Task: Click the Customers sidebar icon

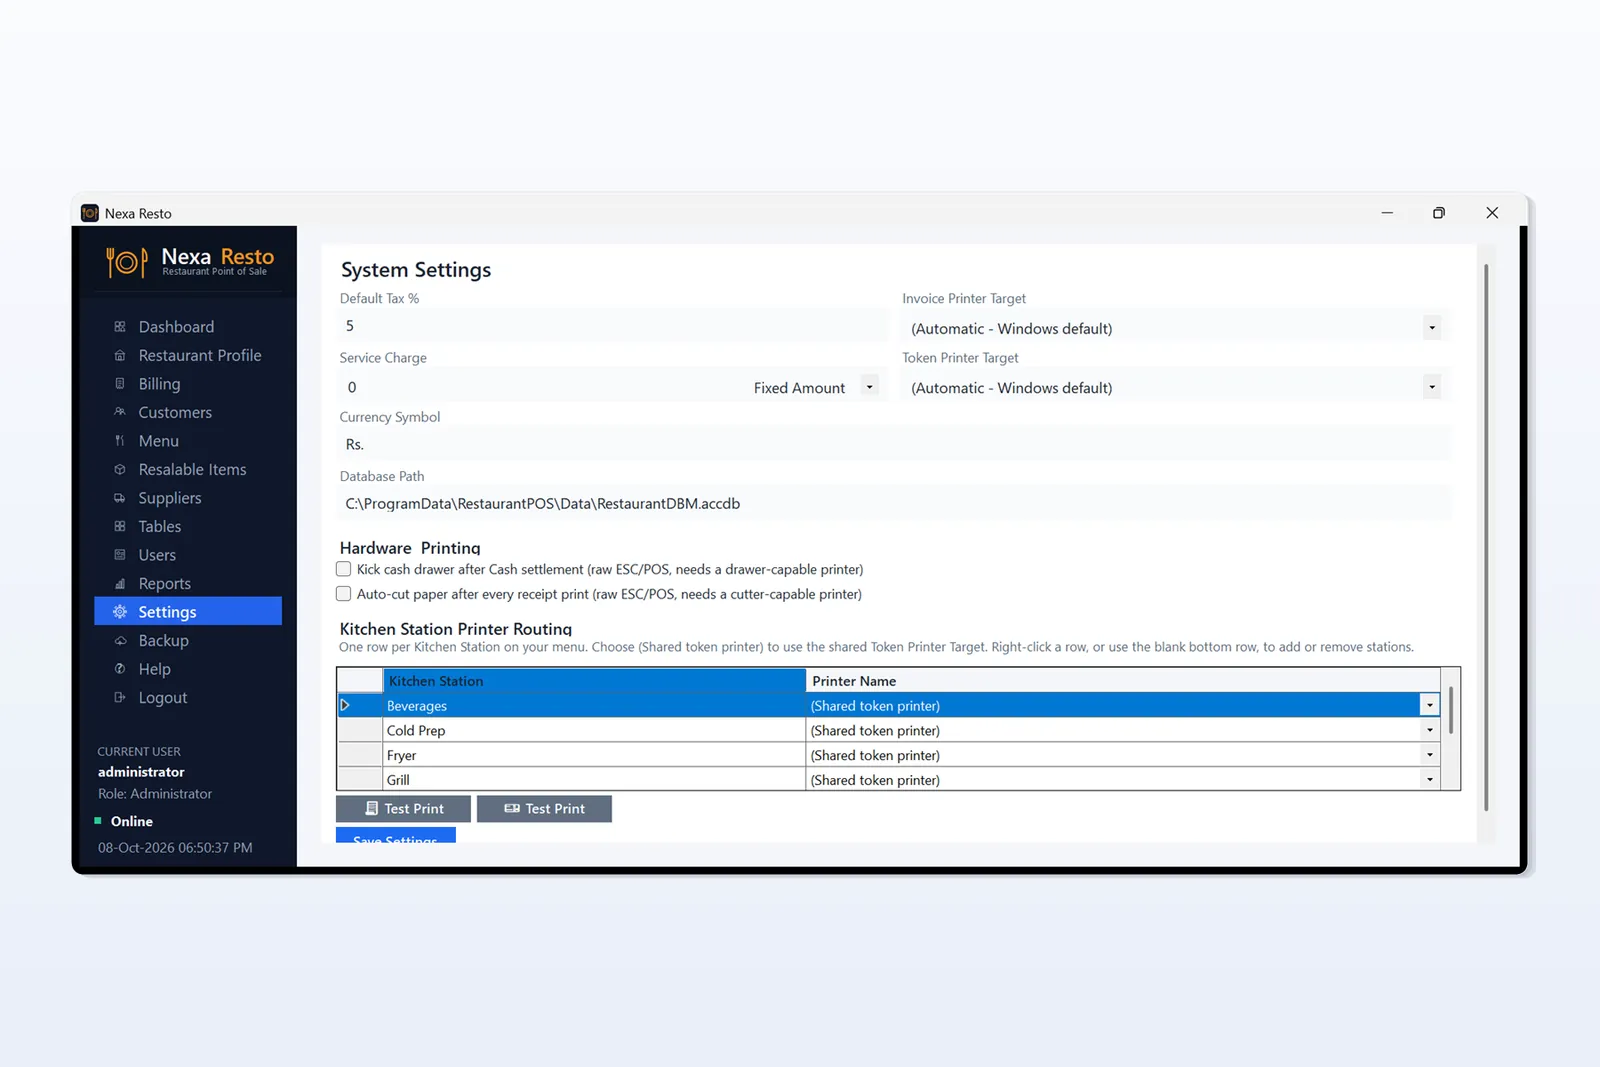Action: (x=120, y=412)
